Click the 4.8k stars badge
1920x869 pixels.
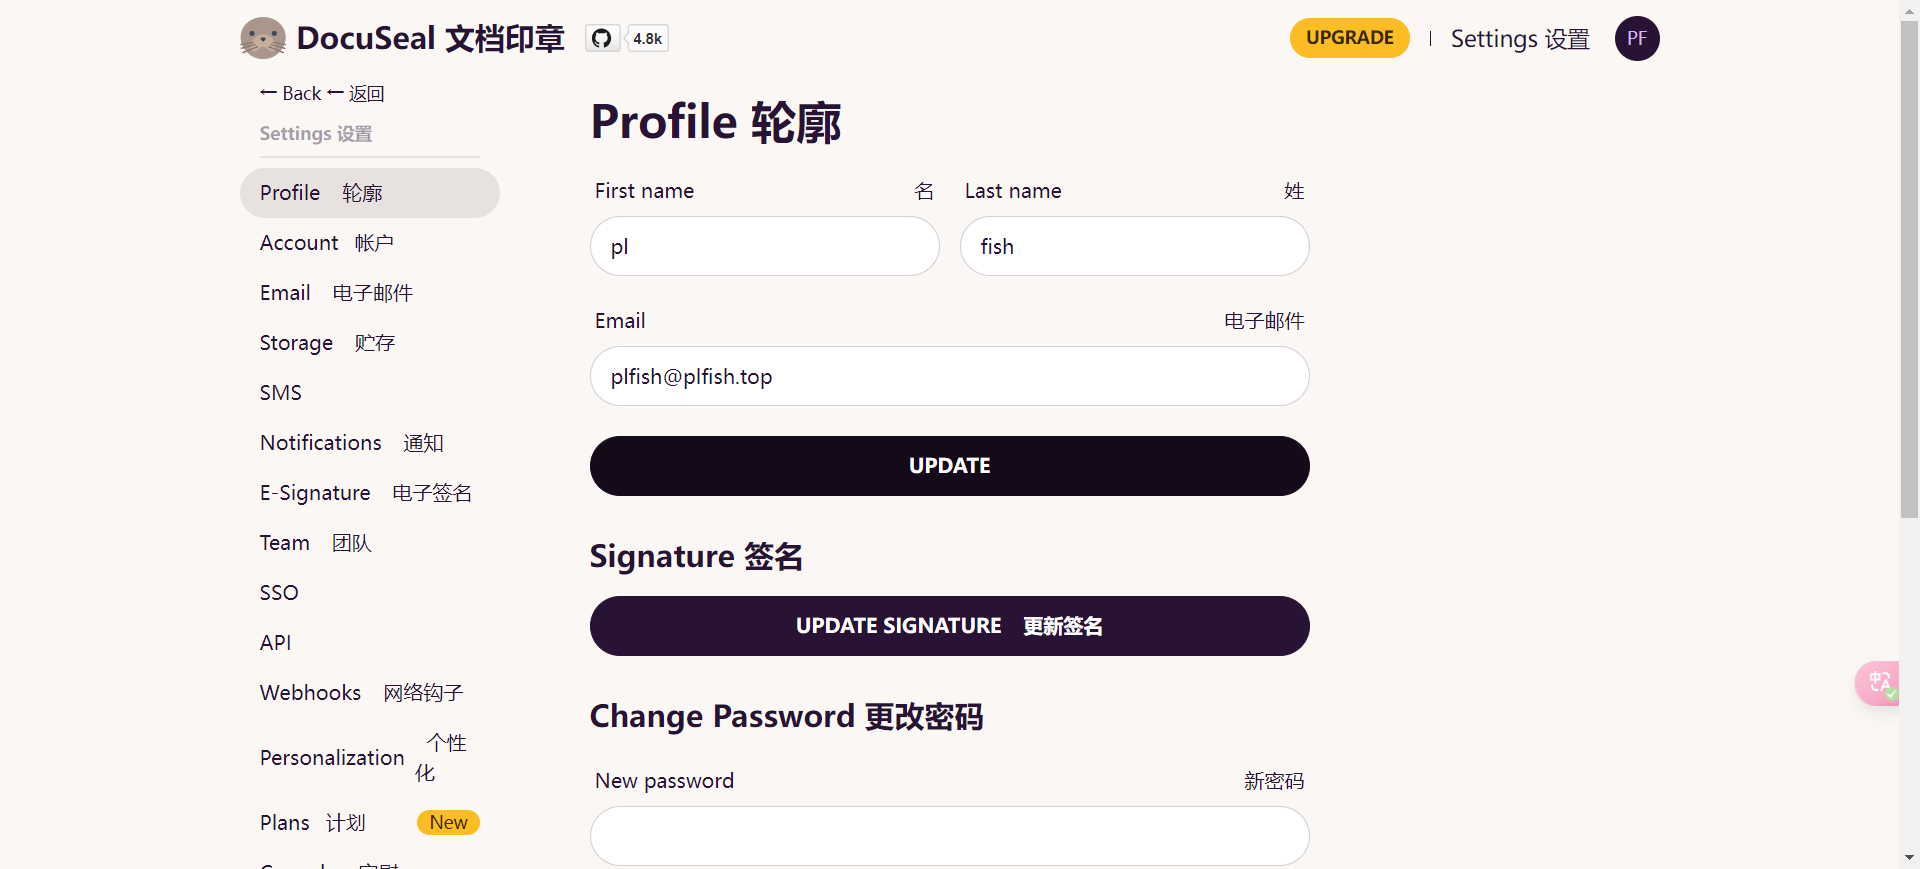point(647,38)
